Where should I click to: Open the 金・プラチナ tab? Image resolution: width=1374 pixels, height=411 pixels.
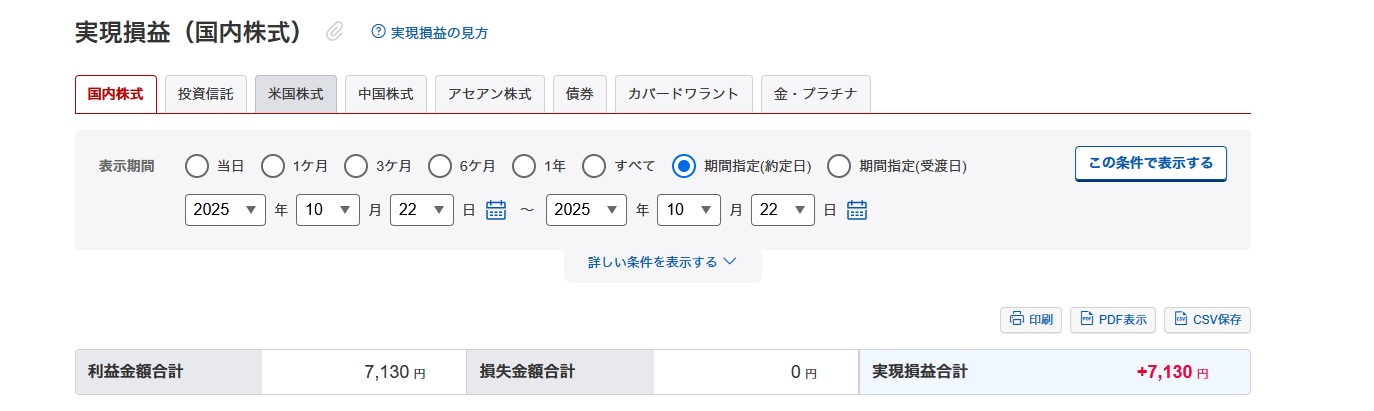pyautogui.click(x=815, y=94)
